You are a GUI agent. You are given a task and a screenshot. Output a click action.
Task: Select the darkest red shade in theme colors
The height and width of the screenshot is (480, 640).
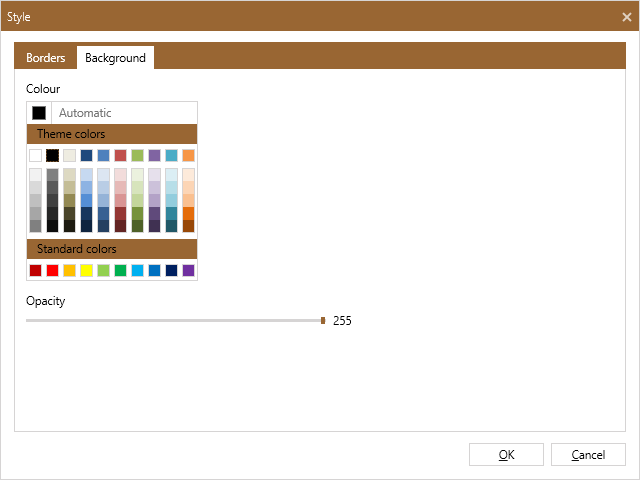[120, 226]
